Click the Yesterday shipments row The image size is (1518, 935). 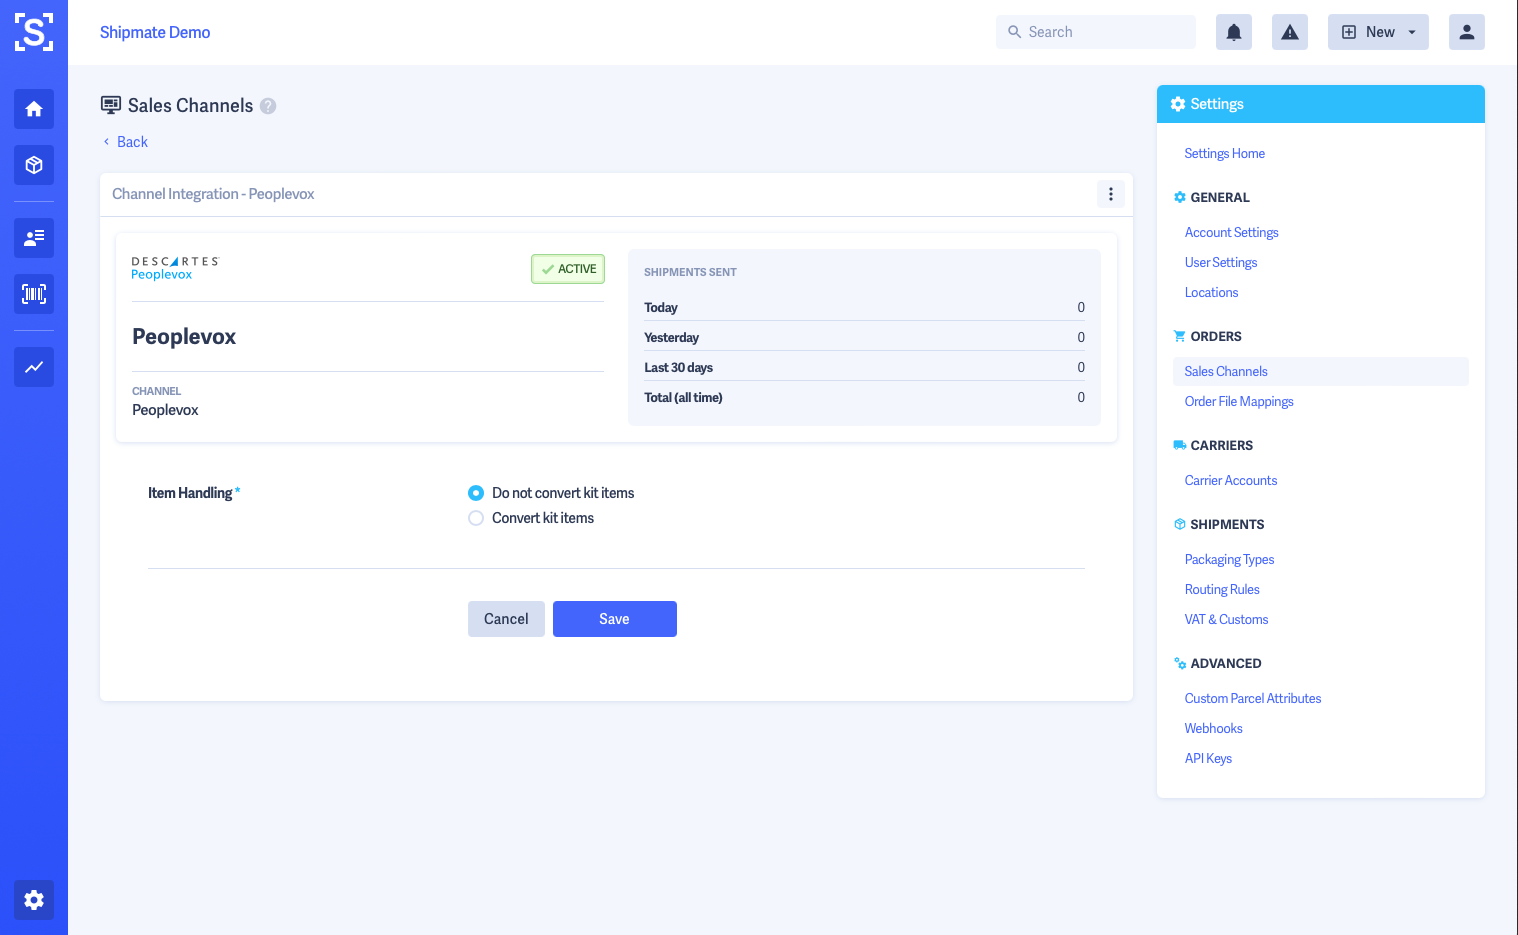tap(864, 337)
